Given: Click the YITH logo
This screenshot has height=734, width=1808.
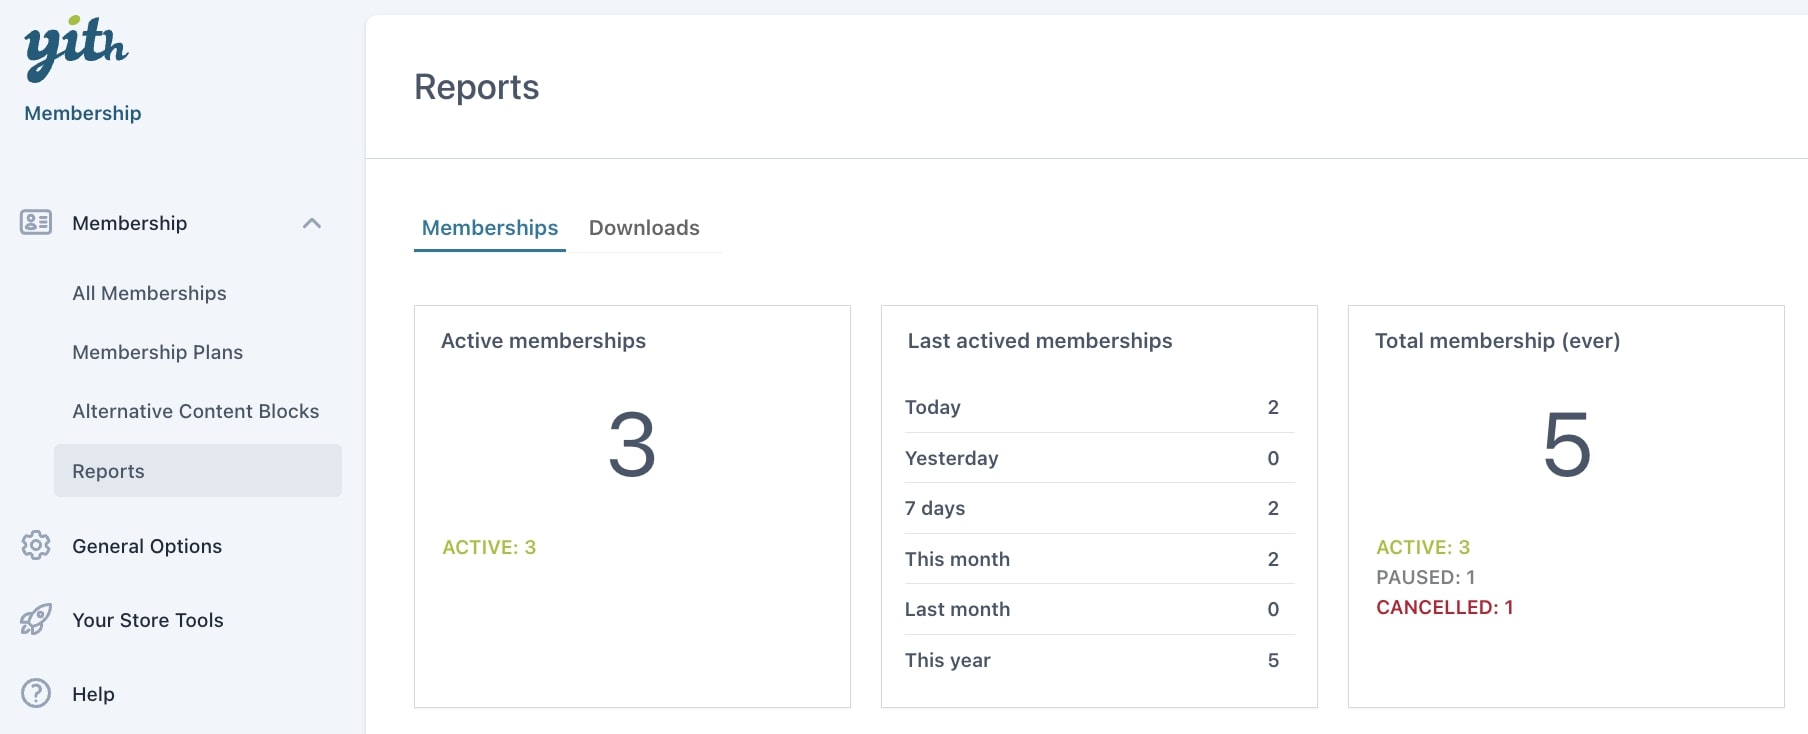Looking at the screenshot, I should point(76,47).
